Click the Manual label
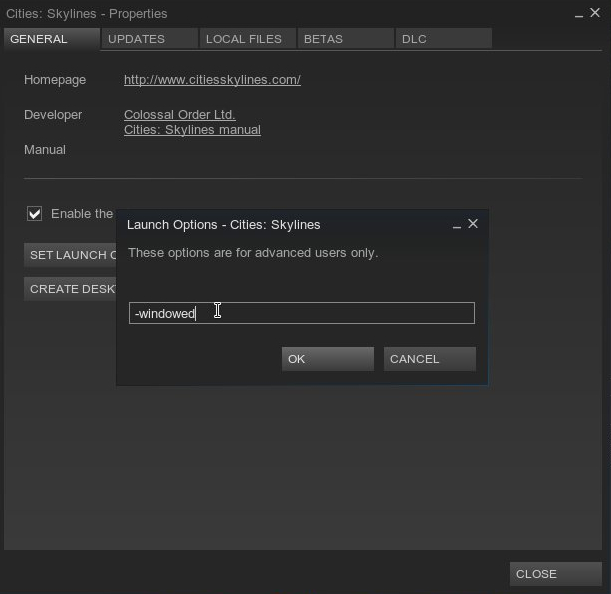611x594 pixels. 45,150
